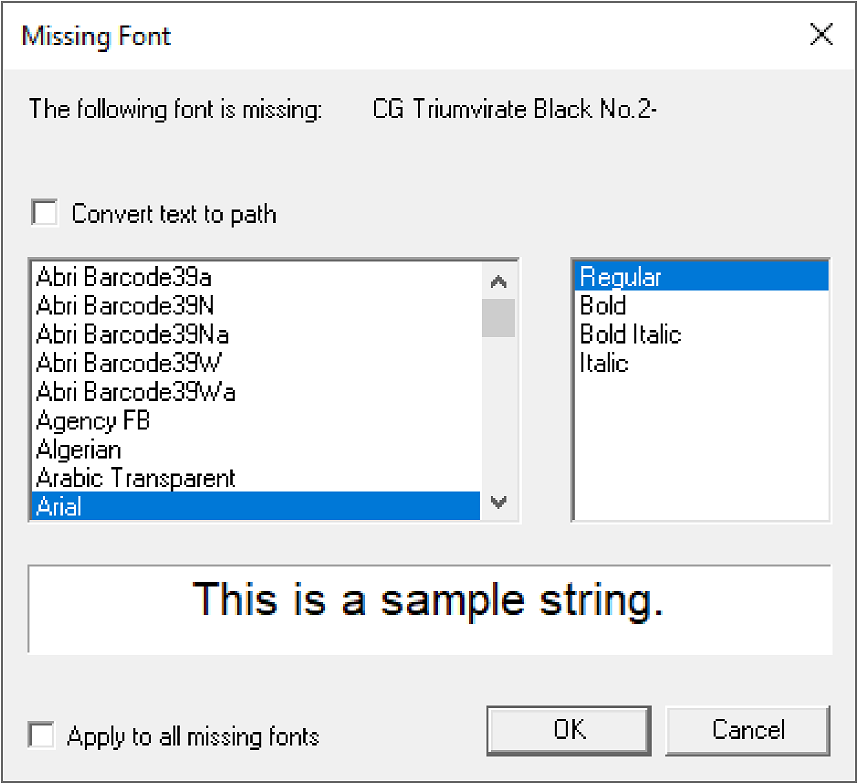
Task: Choose the Bold font style
Action: 603,305
